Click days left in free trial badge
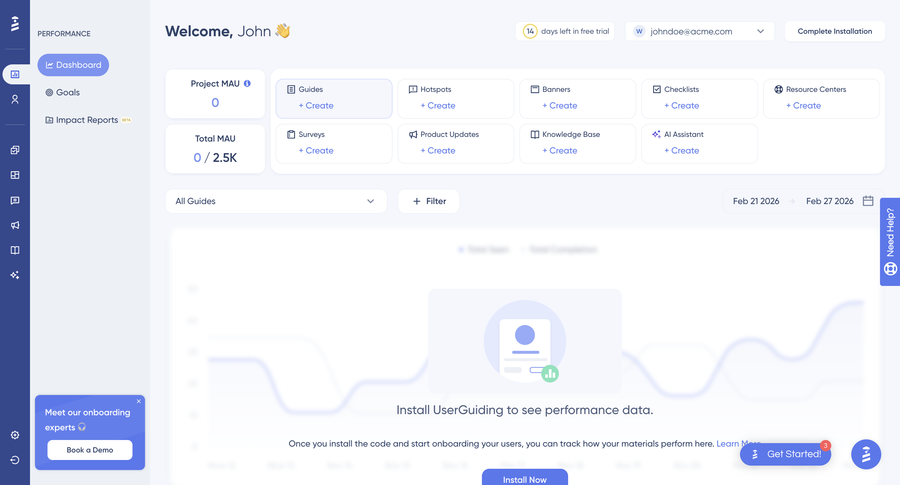 [565, 32]
